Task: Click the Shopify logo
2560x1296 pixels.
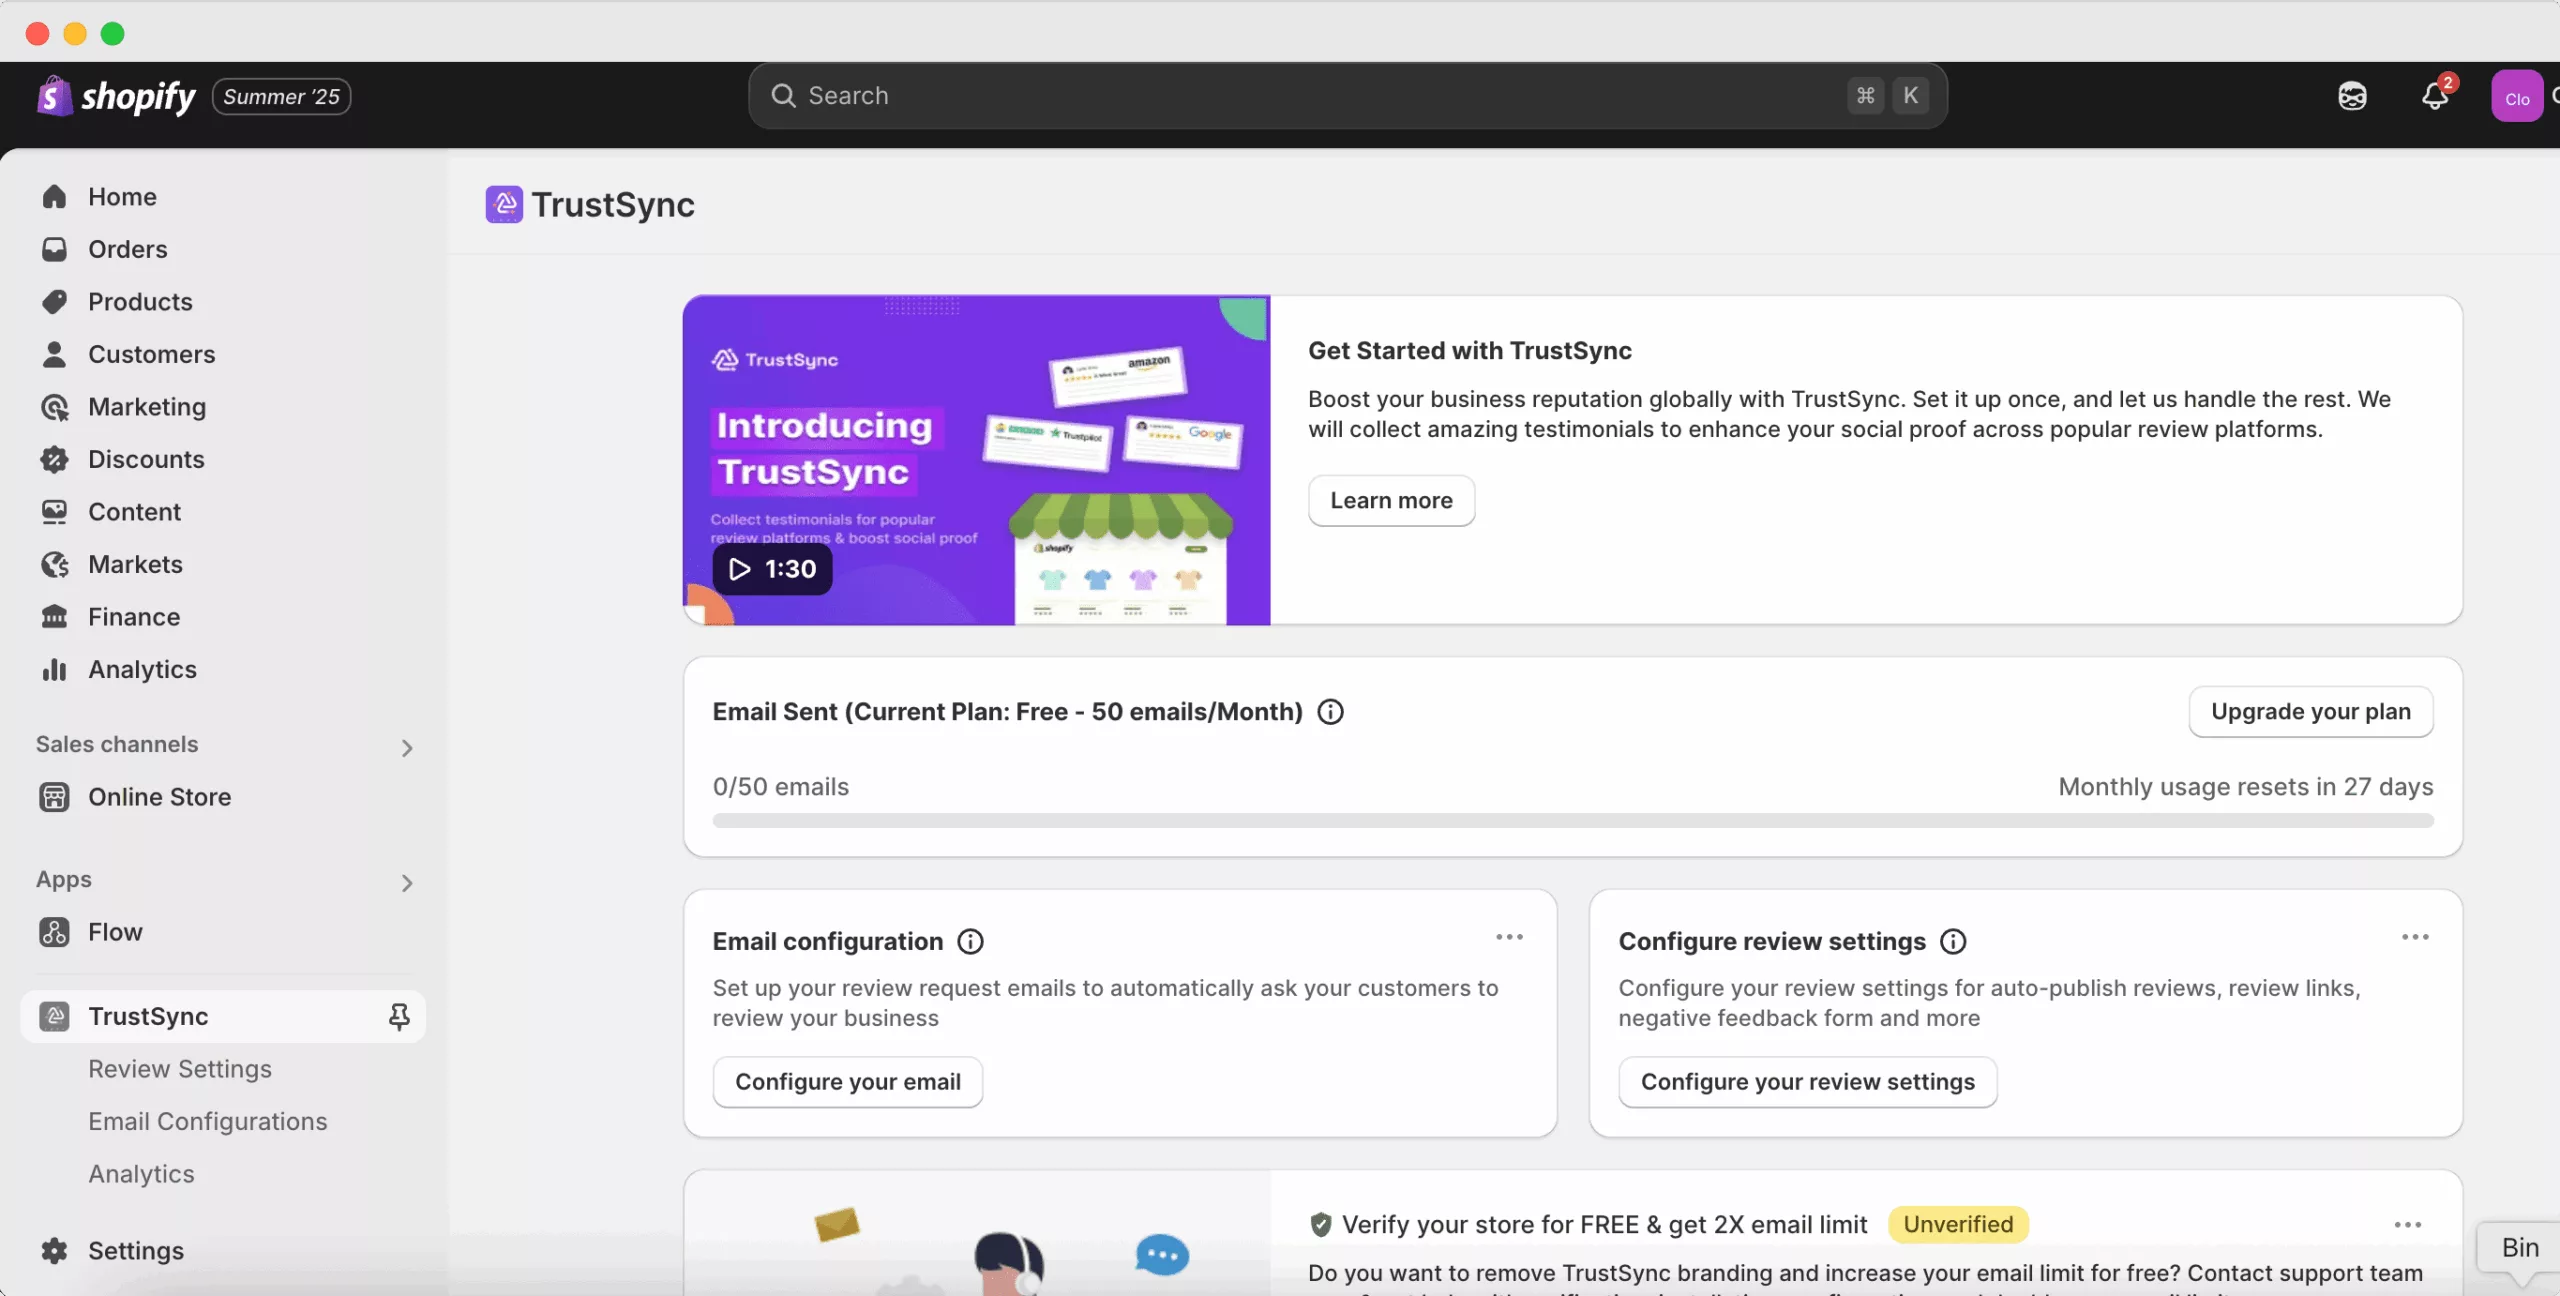Action: [116, 96]
